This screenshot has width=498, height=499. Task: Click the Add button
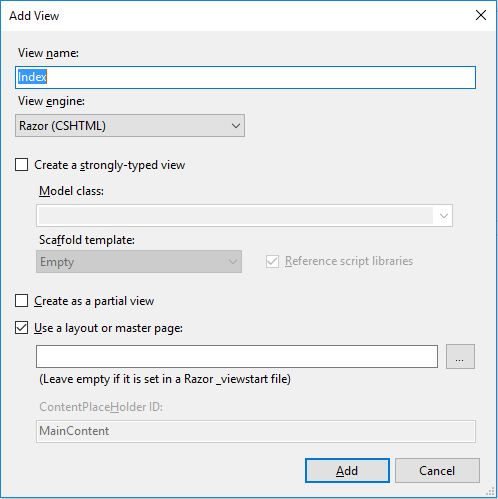[347, 471]
